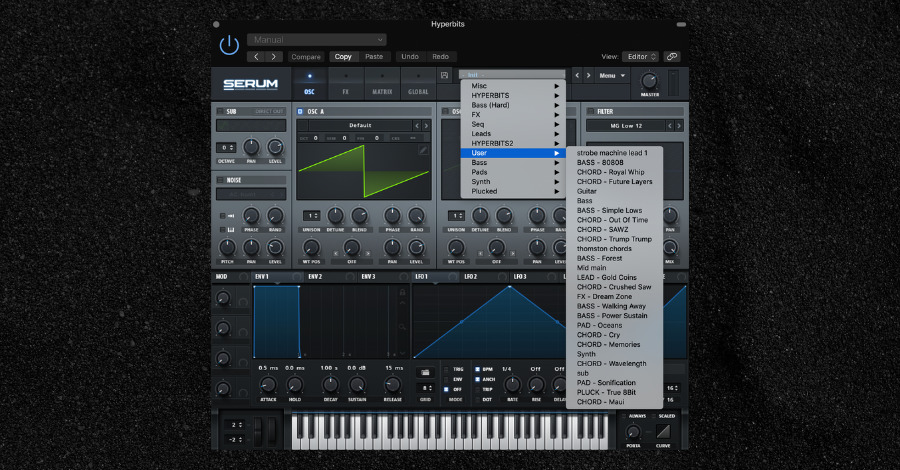The width and height of the screenshot is (900, 470).
Task: Toggle the LFO DOT checkbox
Action: tap(478, 399)
